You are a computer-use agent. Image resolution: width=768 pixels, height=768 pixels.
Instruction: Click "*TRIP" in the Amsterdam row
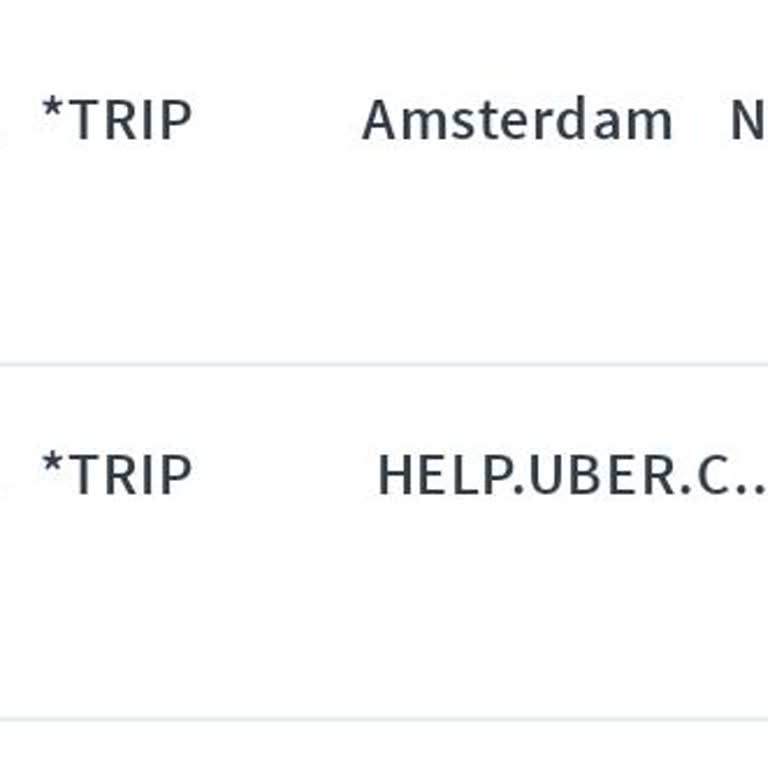(x=116, y=120)
